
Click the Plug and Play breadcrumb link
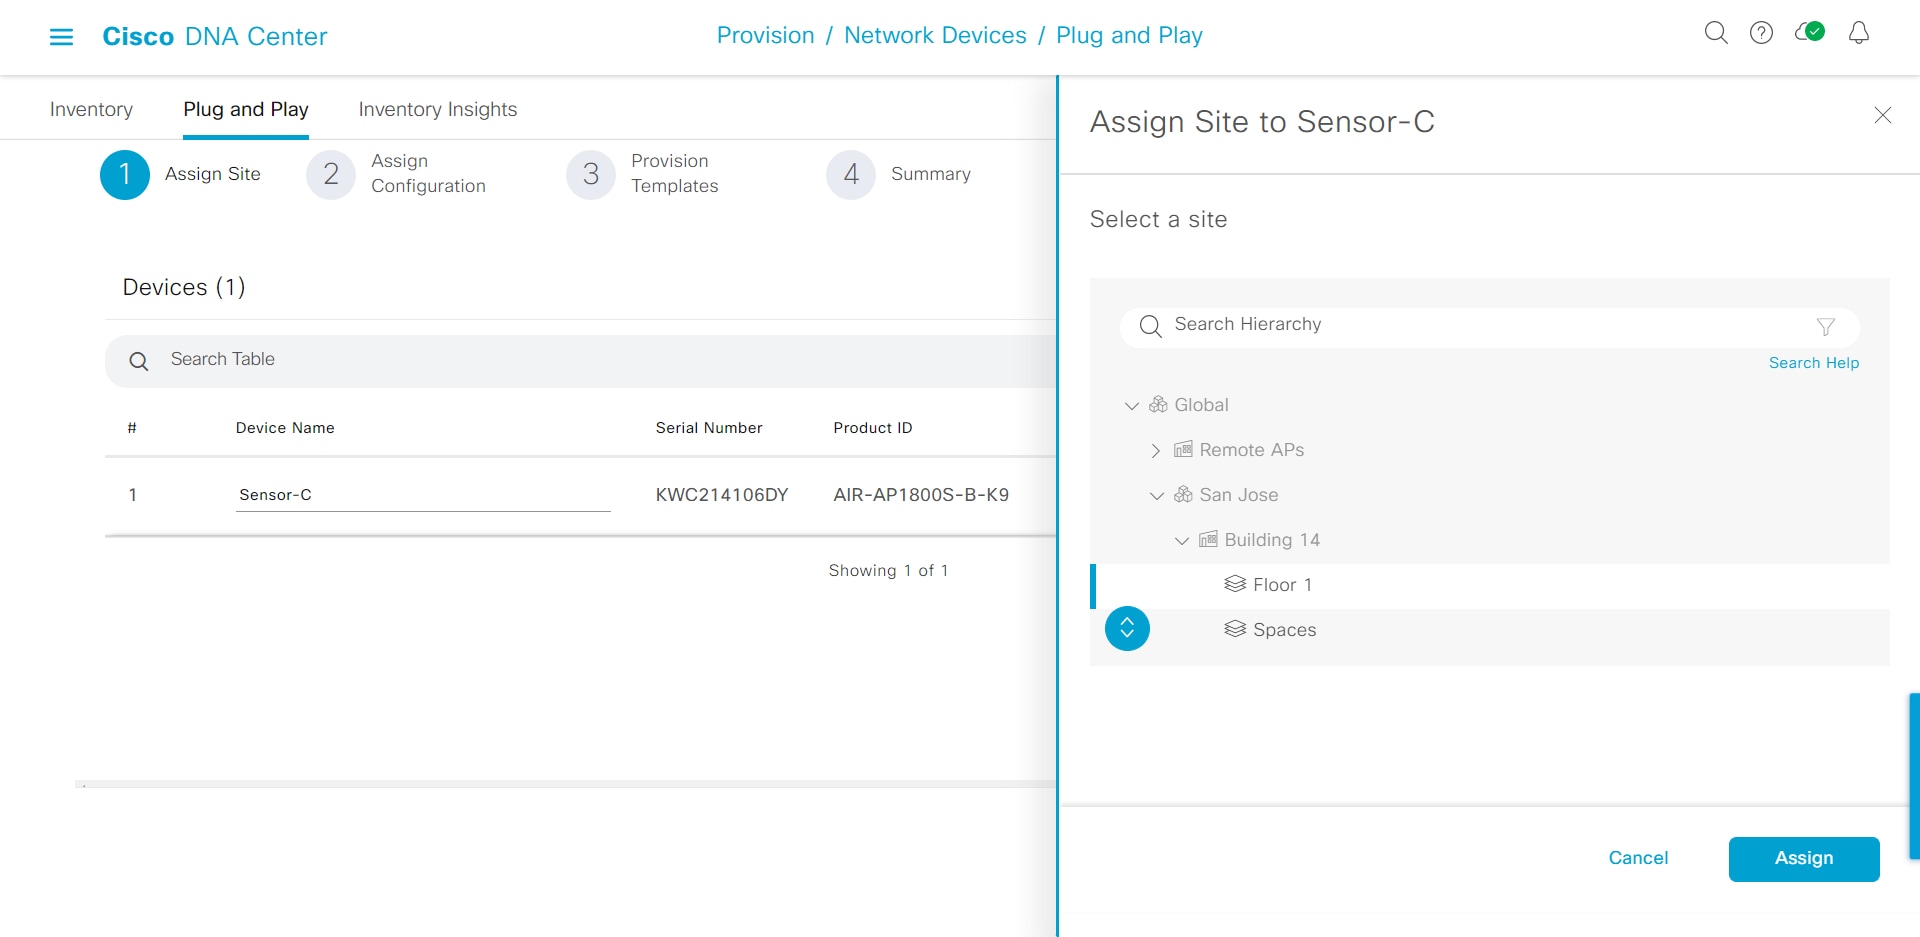point(1129,35)
